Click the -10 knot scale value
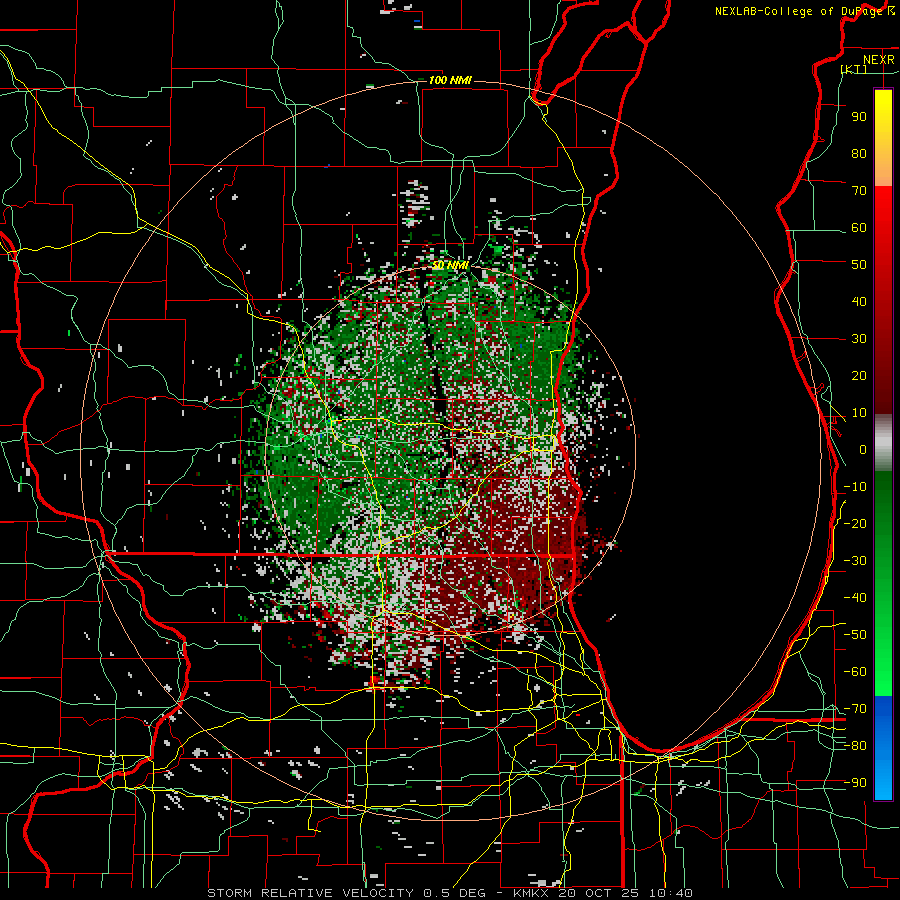The image size is (900, 900). pyautogui.click(x=855, y=487)
